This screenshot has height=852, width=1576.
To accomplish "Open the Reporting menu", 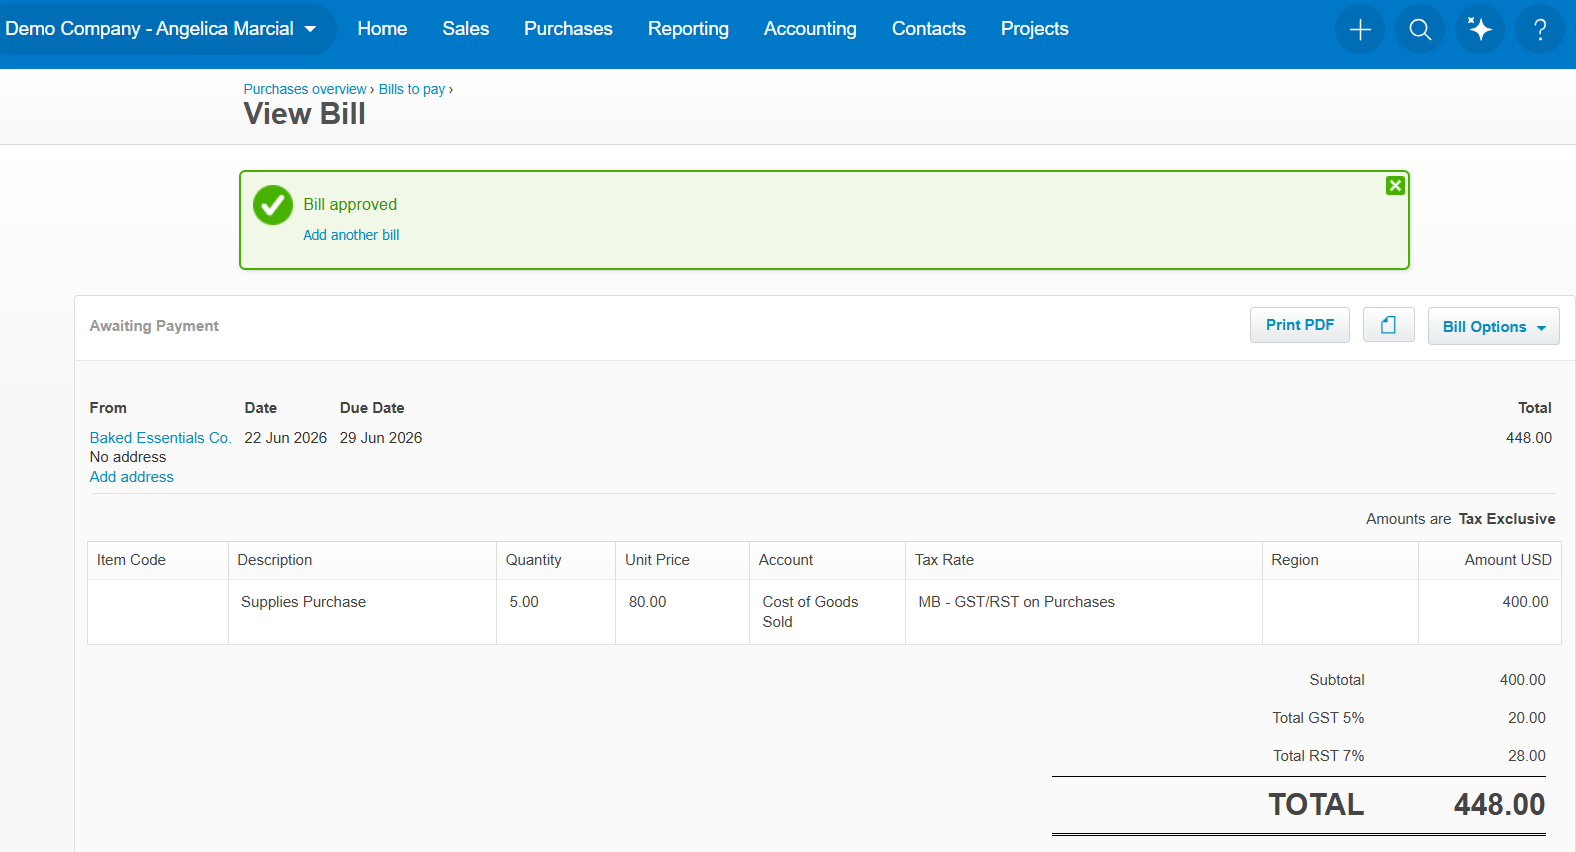I will pos(688,29).
